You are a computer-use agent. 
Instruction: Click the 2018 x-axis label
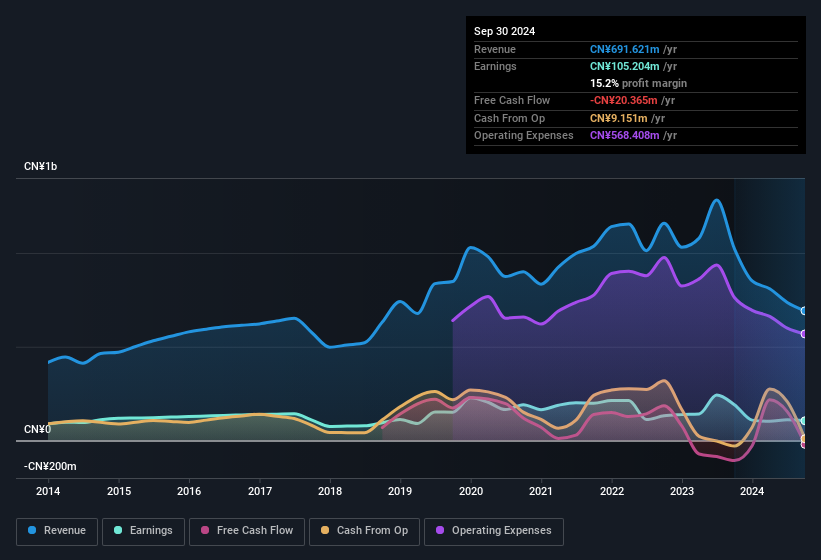(x=330, y=491)
